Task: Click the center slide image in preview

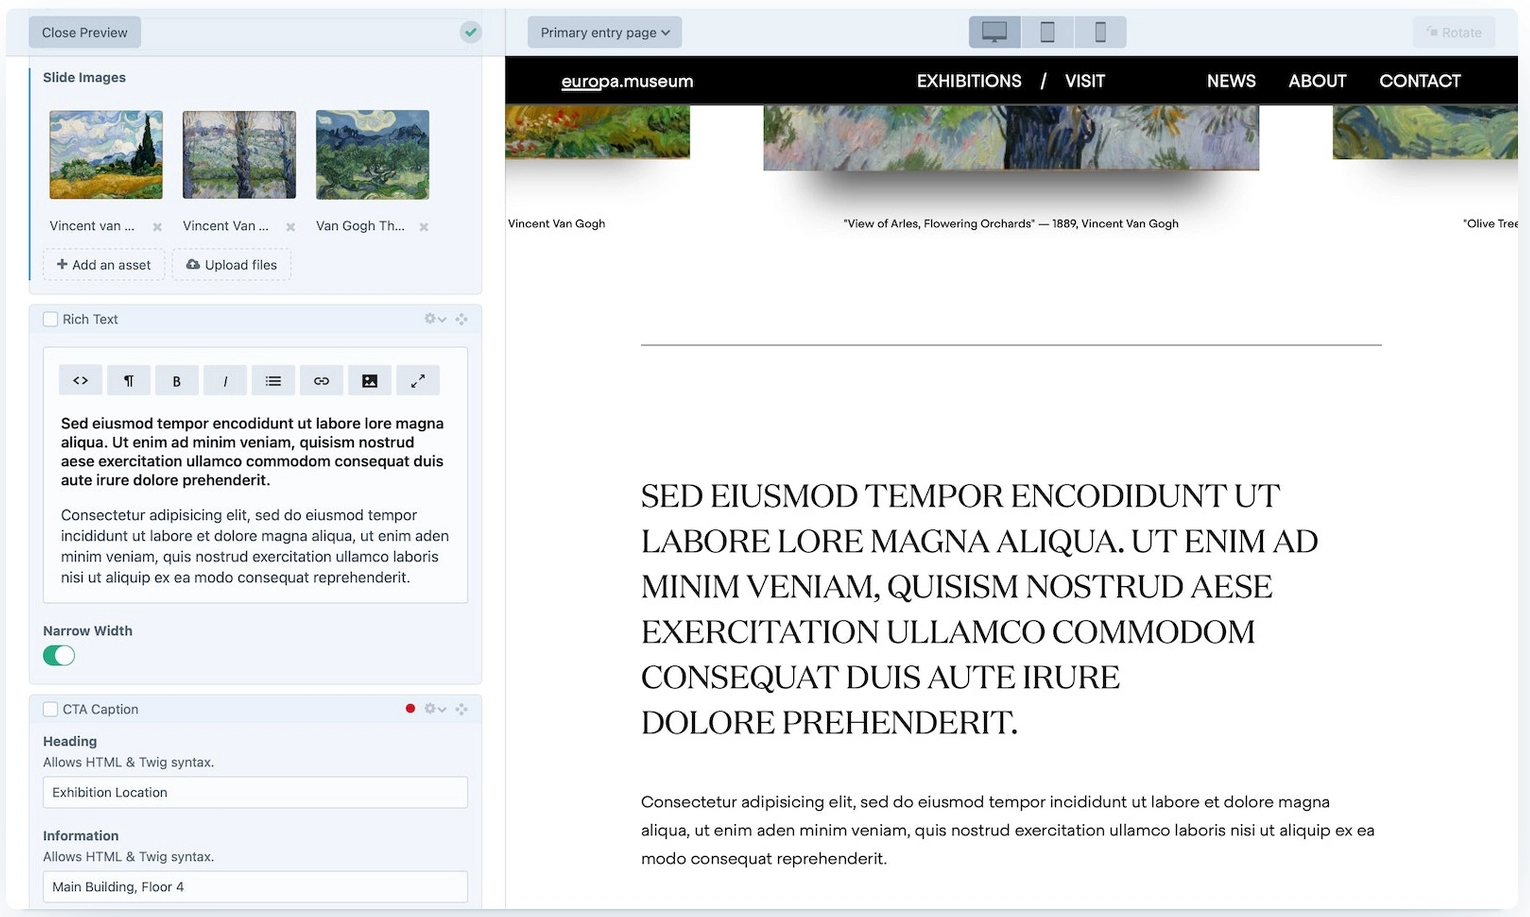Action: pos(1011,137)
